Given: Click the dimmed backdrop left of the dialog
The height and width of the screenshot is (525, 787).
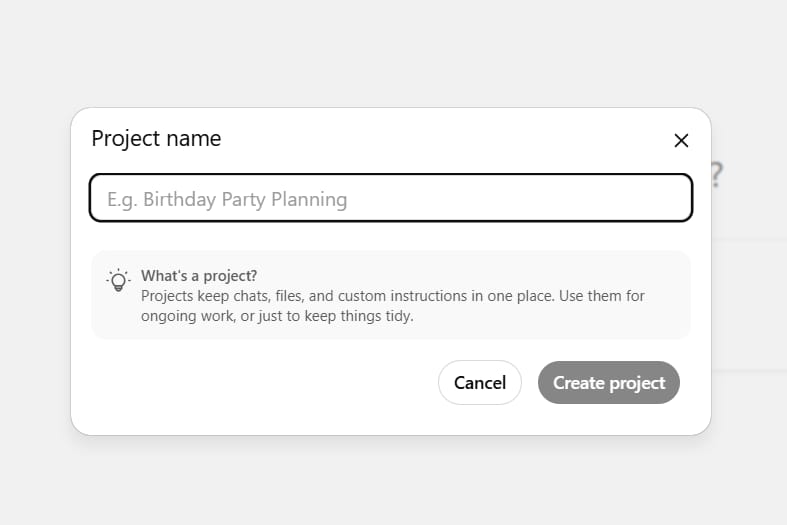Looking at the screenshot, I should tap(35, 271).
